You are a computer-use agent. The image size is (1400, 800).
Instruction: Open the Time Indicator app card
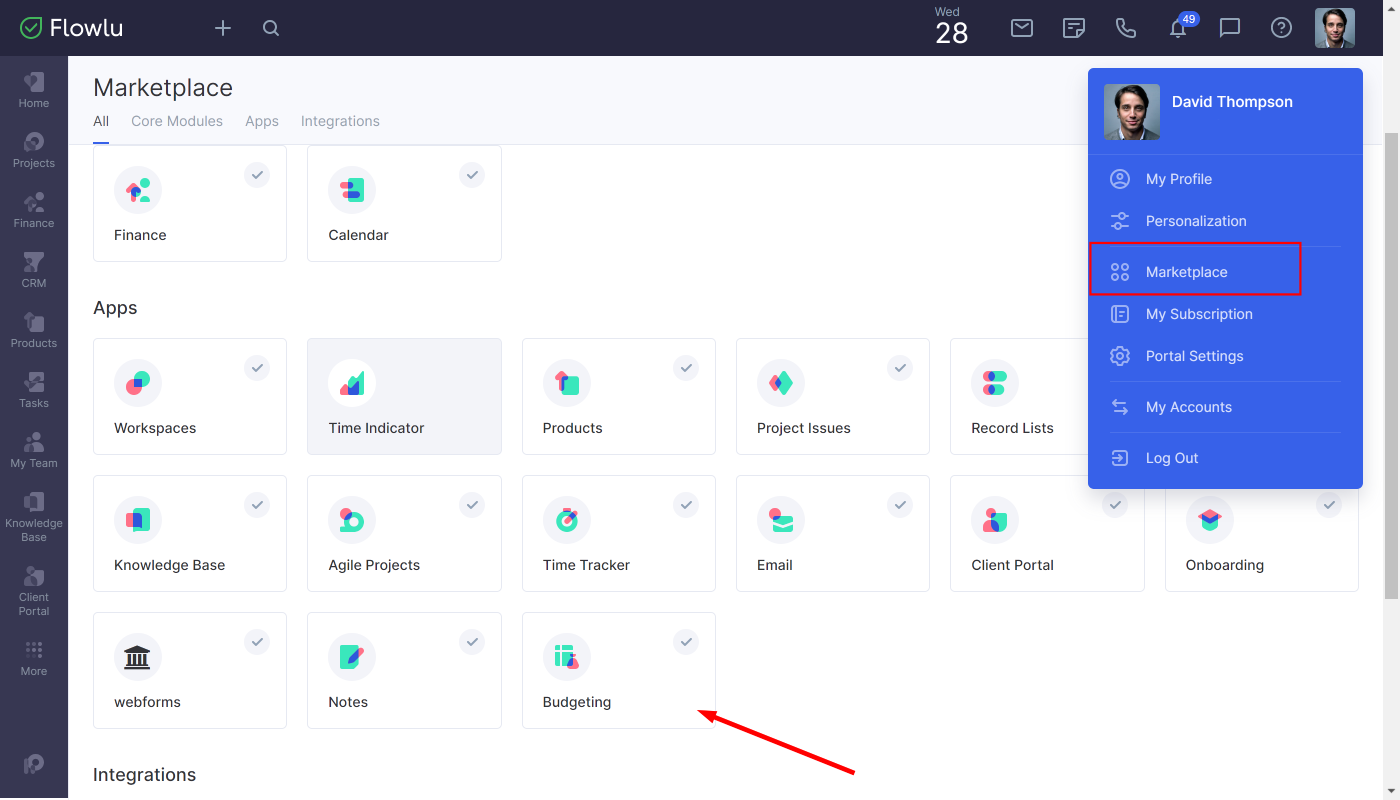point(404,396)
